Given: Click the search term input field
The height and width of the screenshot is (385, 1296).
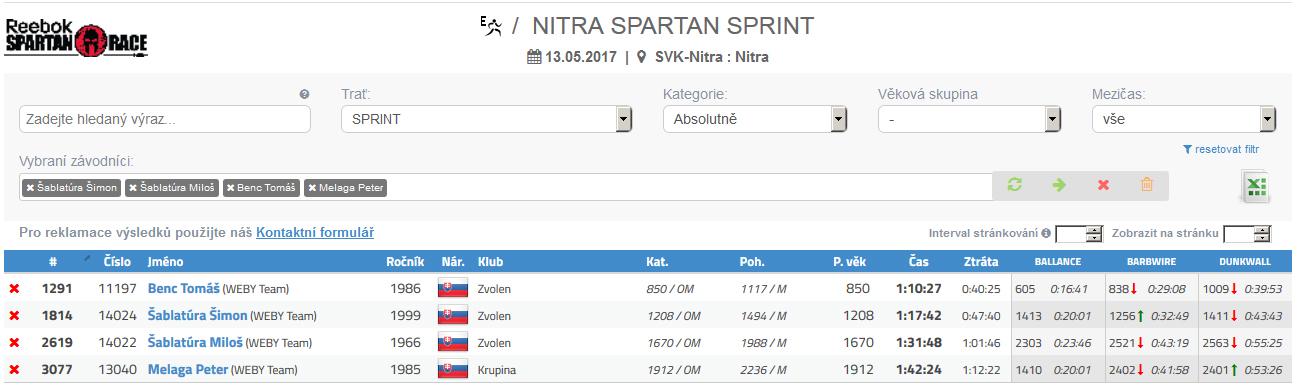Looking at the screenshot, I should point(165,119).
